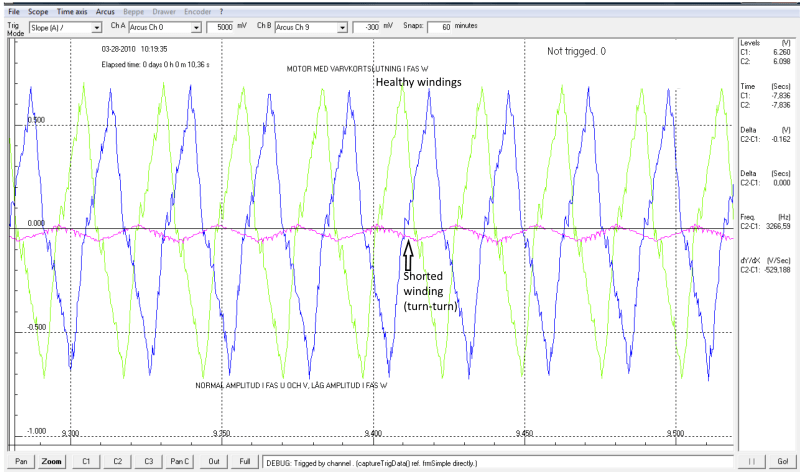Click the Full view button

pyautogui.click(x=245, y=461)
